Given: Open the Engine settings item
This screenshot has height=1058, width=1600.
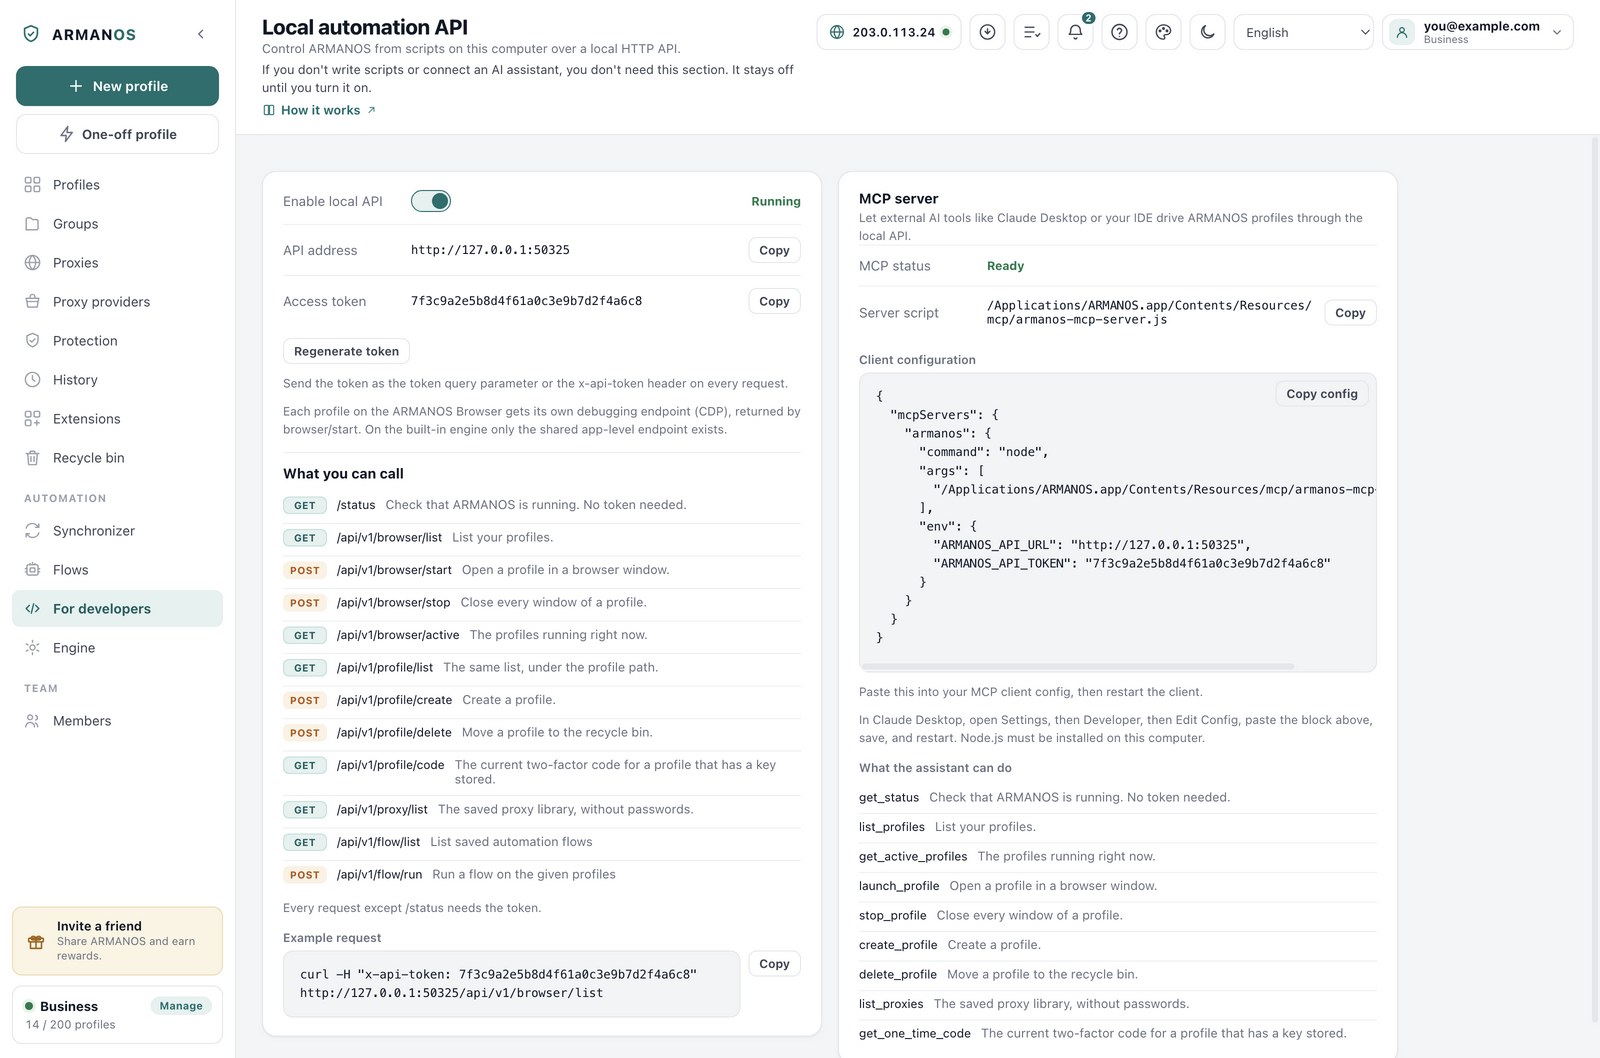Looking at the screenshot, I should pyautogui.click(x=117, y=648).
